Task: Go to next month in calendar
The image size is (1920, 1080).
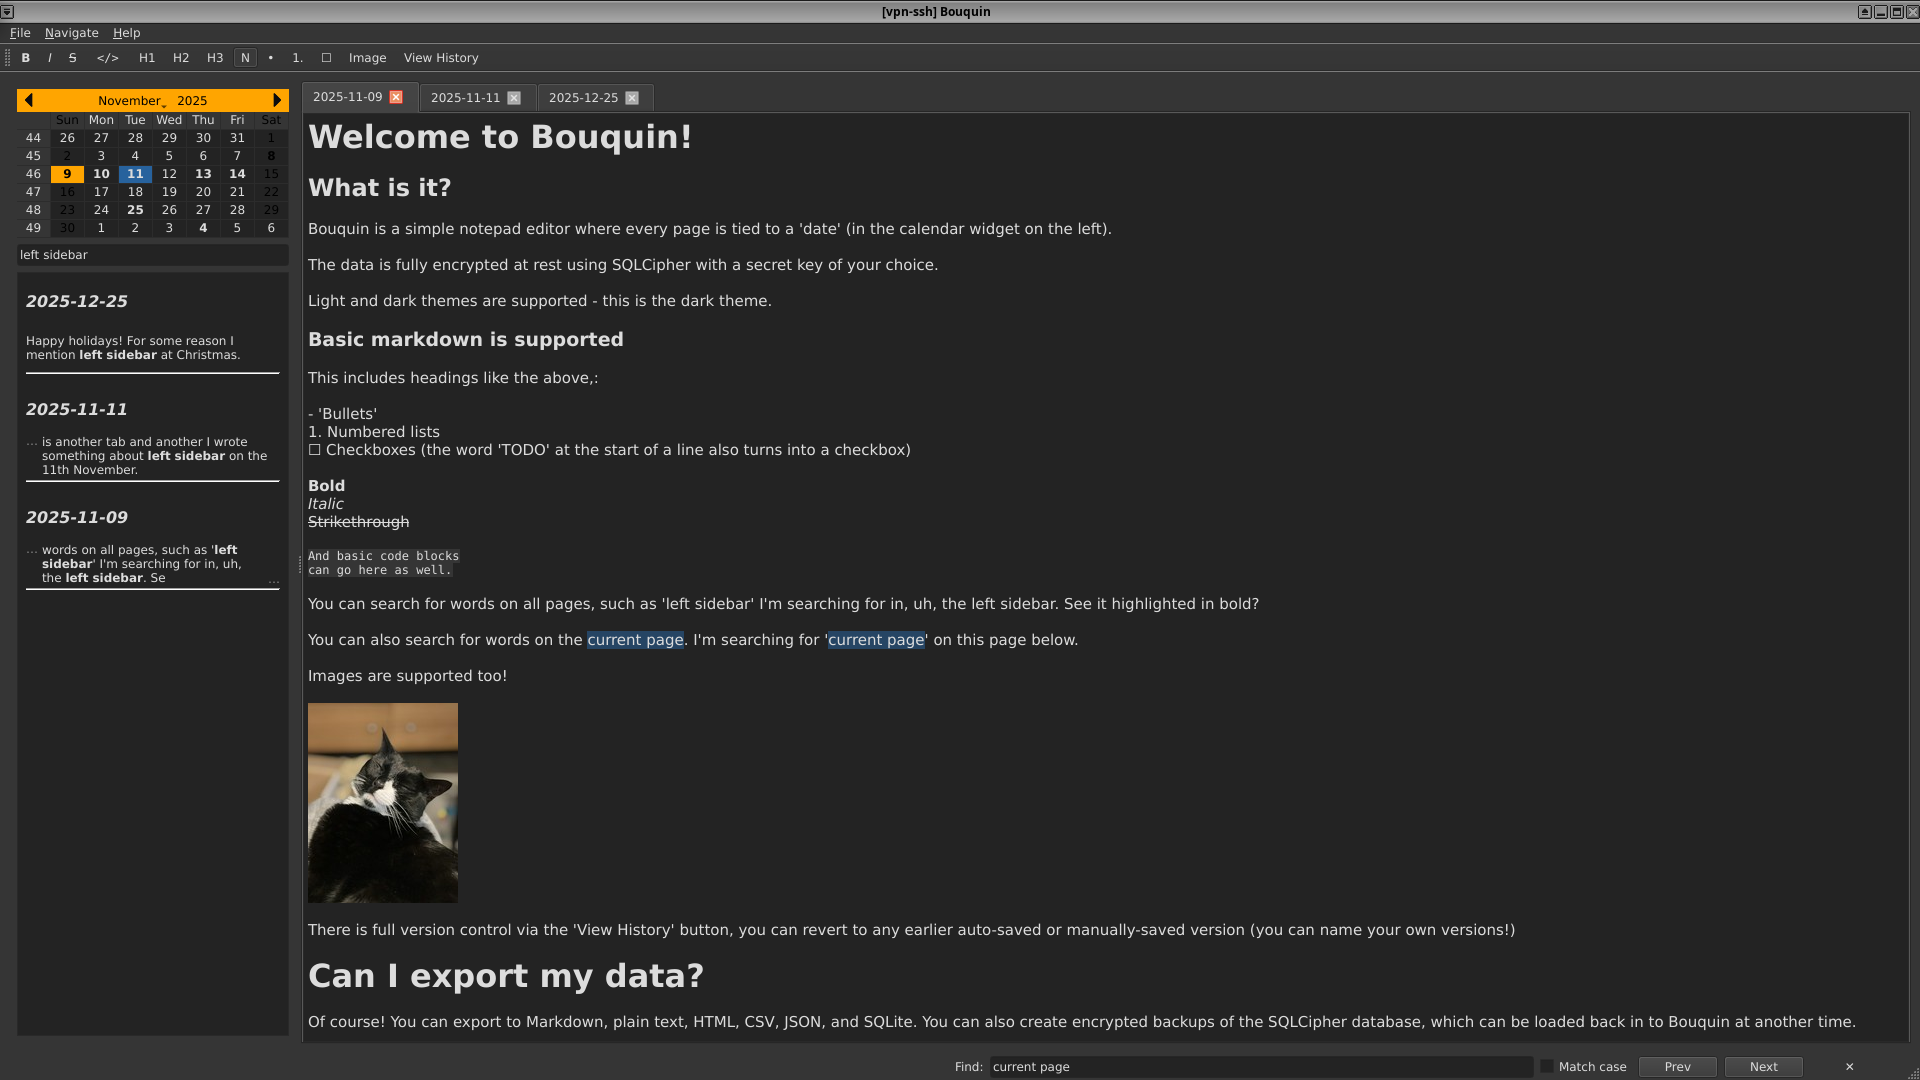Action: tap(277, 100)
